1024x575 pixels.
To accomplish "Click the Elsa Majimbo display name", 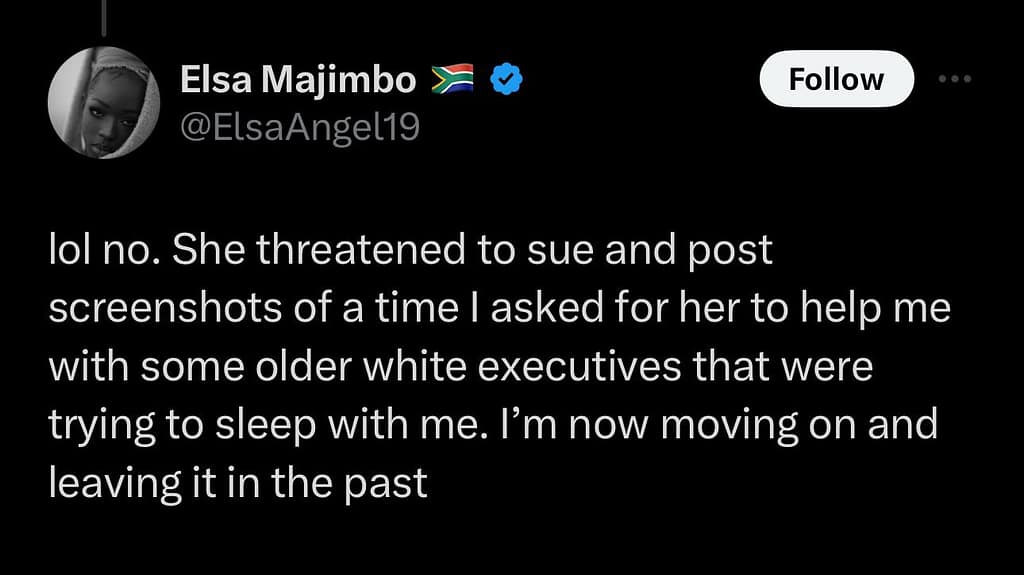I will click(298, 80).
